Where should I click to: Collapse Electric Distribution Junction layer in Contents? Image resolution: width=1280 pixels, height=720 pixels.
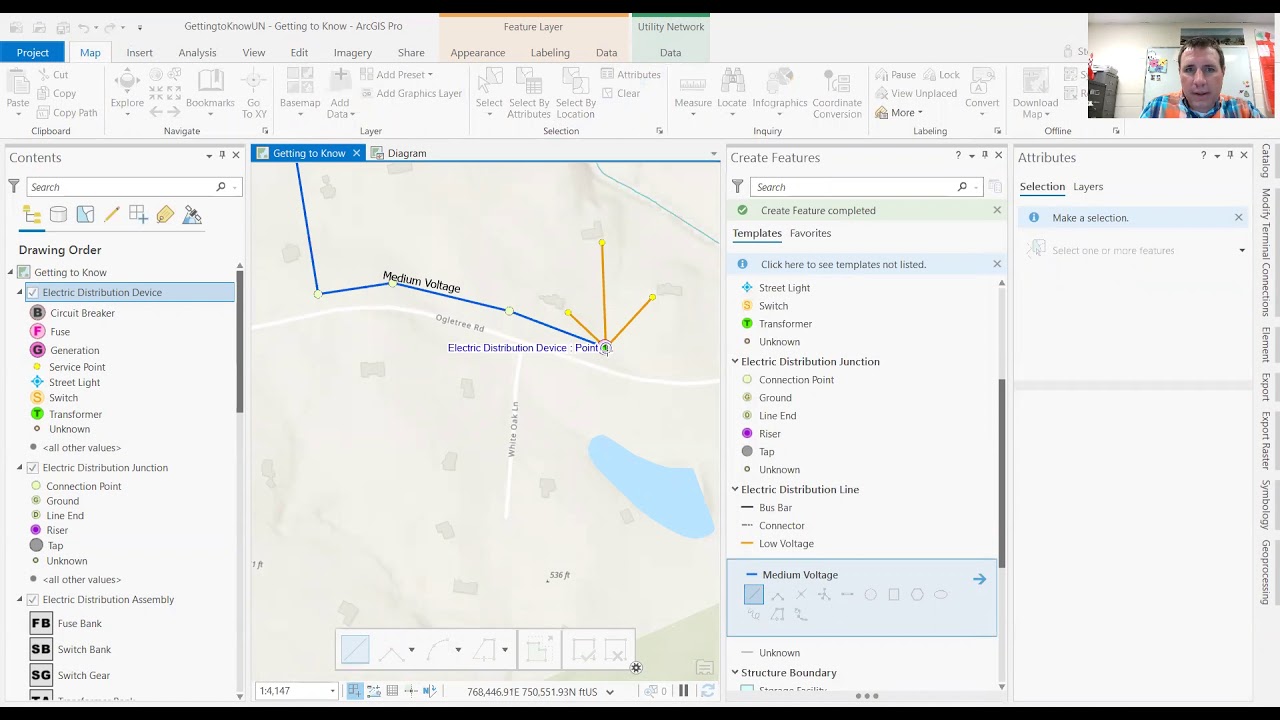[x=19, y=468]
